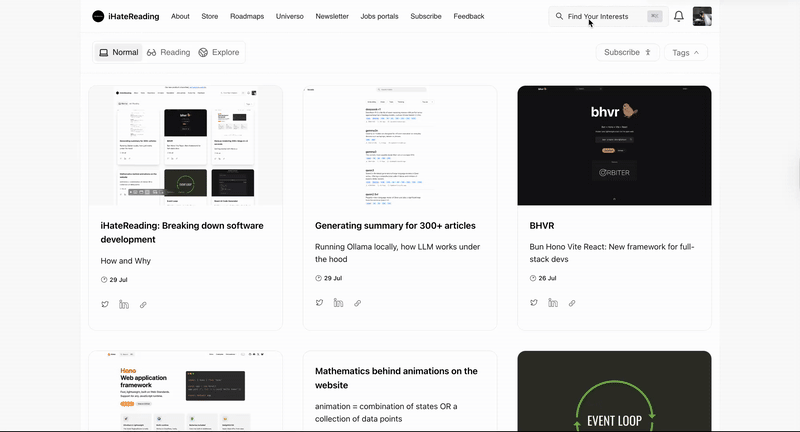
Task: Click the Subscribe button beside Tags
Action: 628,53
